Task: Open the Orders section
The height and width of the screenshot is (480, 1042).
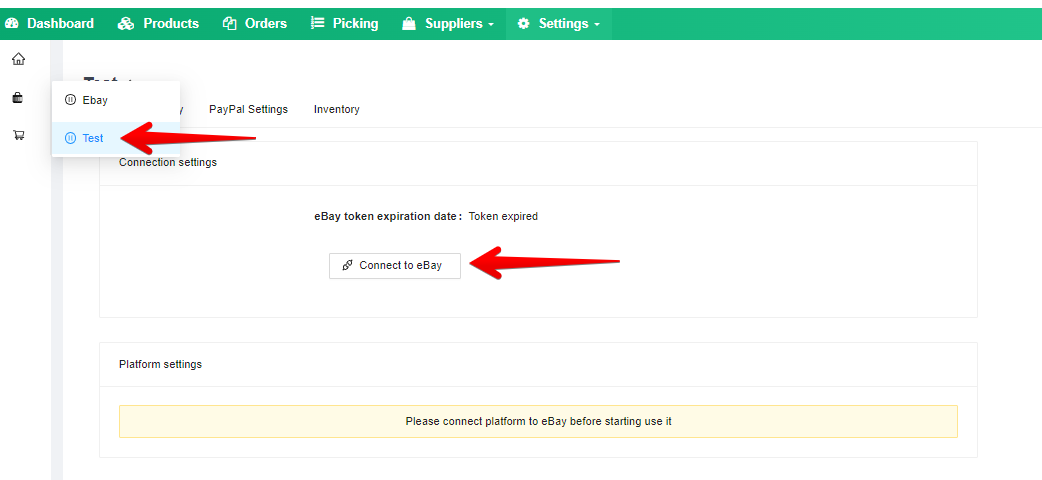Action: 255,23
